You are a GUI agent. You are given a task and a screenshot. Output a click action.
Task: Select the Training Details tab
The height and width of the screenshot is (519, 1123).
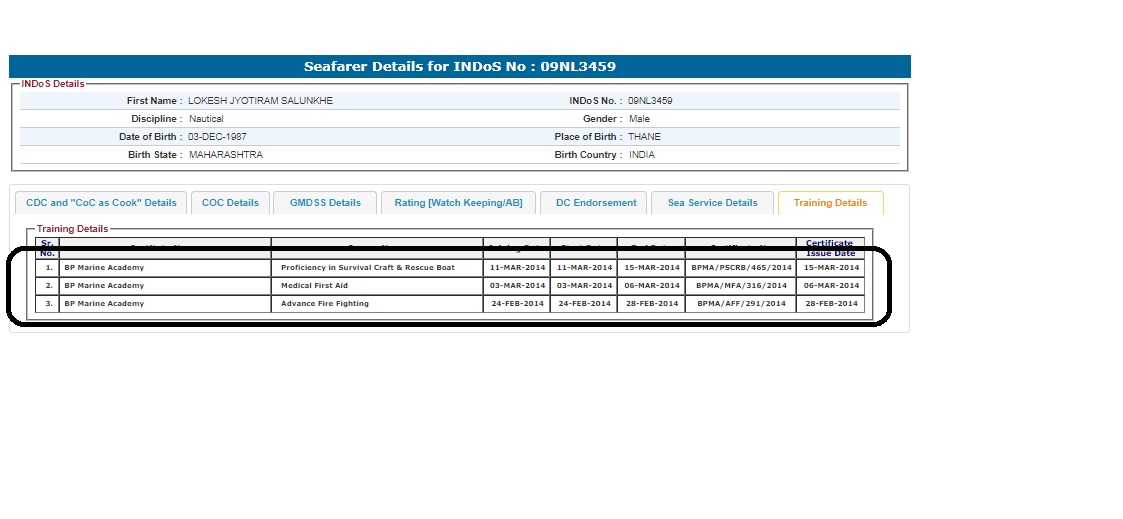coord(830,203)
